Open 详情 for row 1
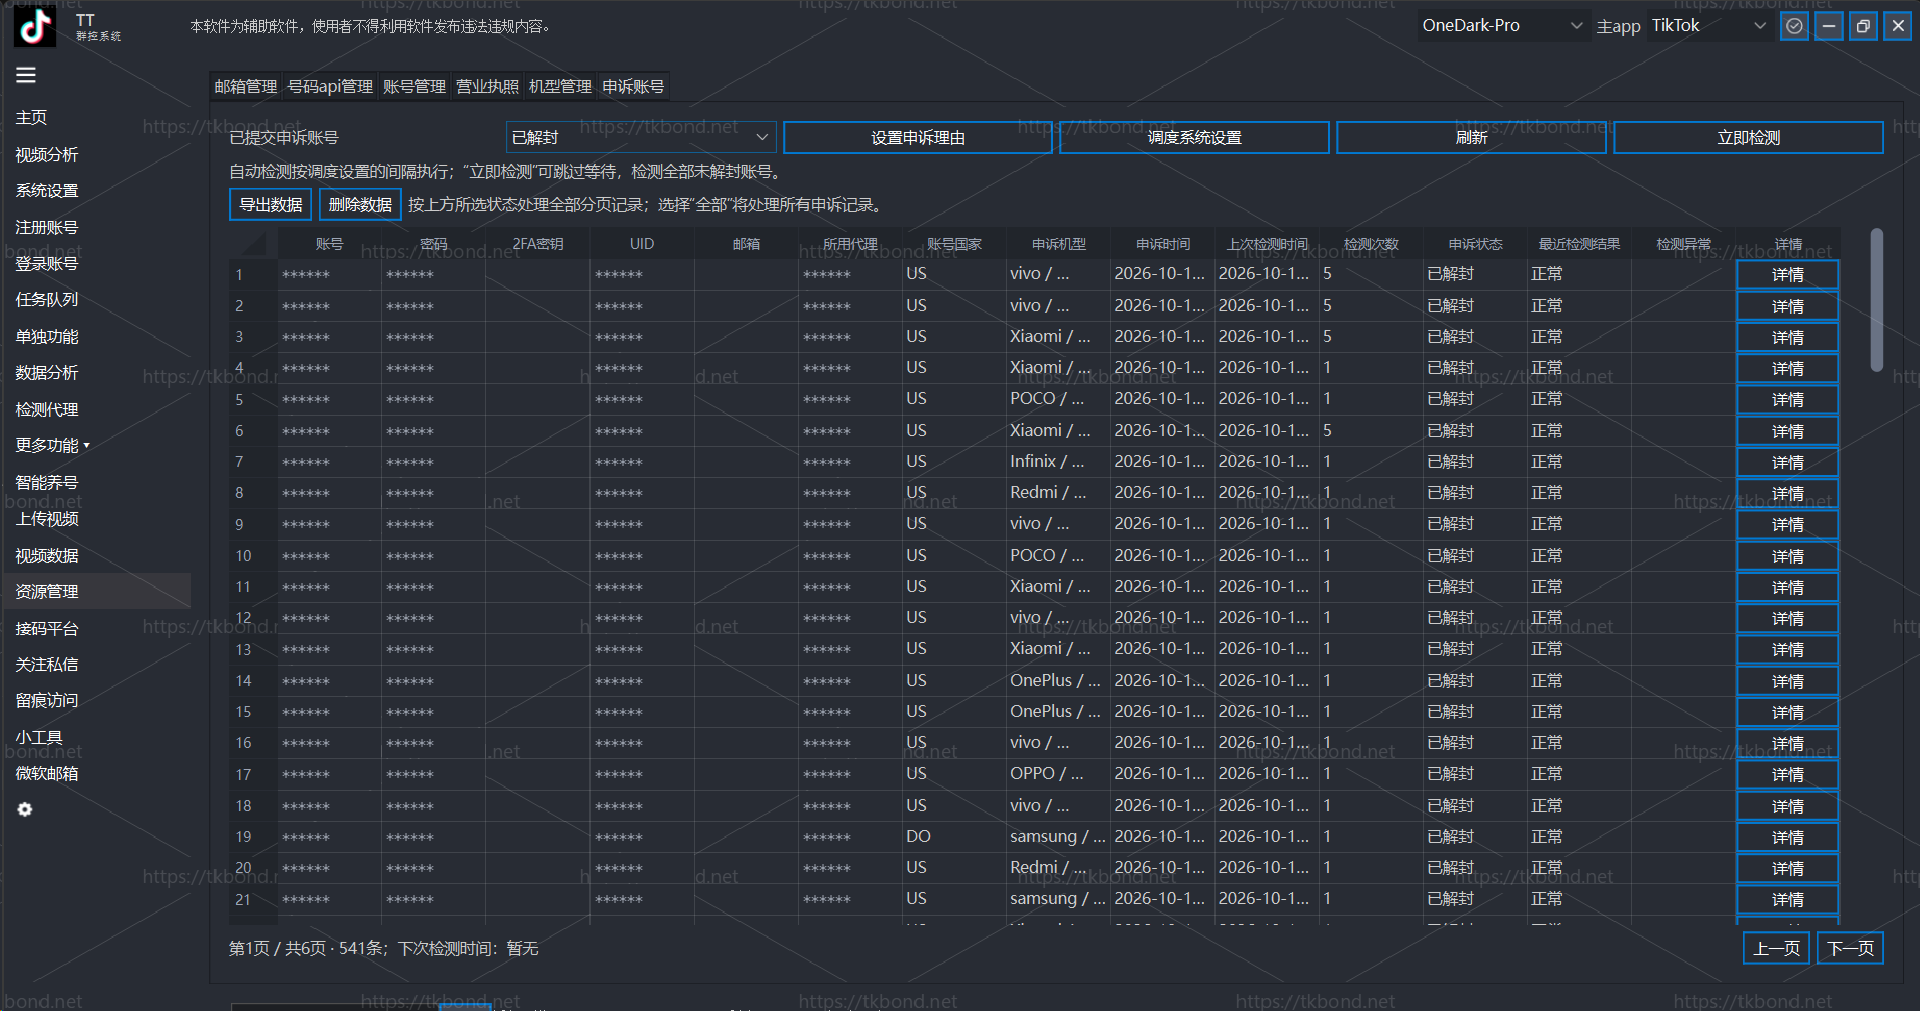The height and width of the screenshot is (1011, 1920). (1787, 275)
